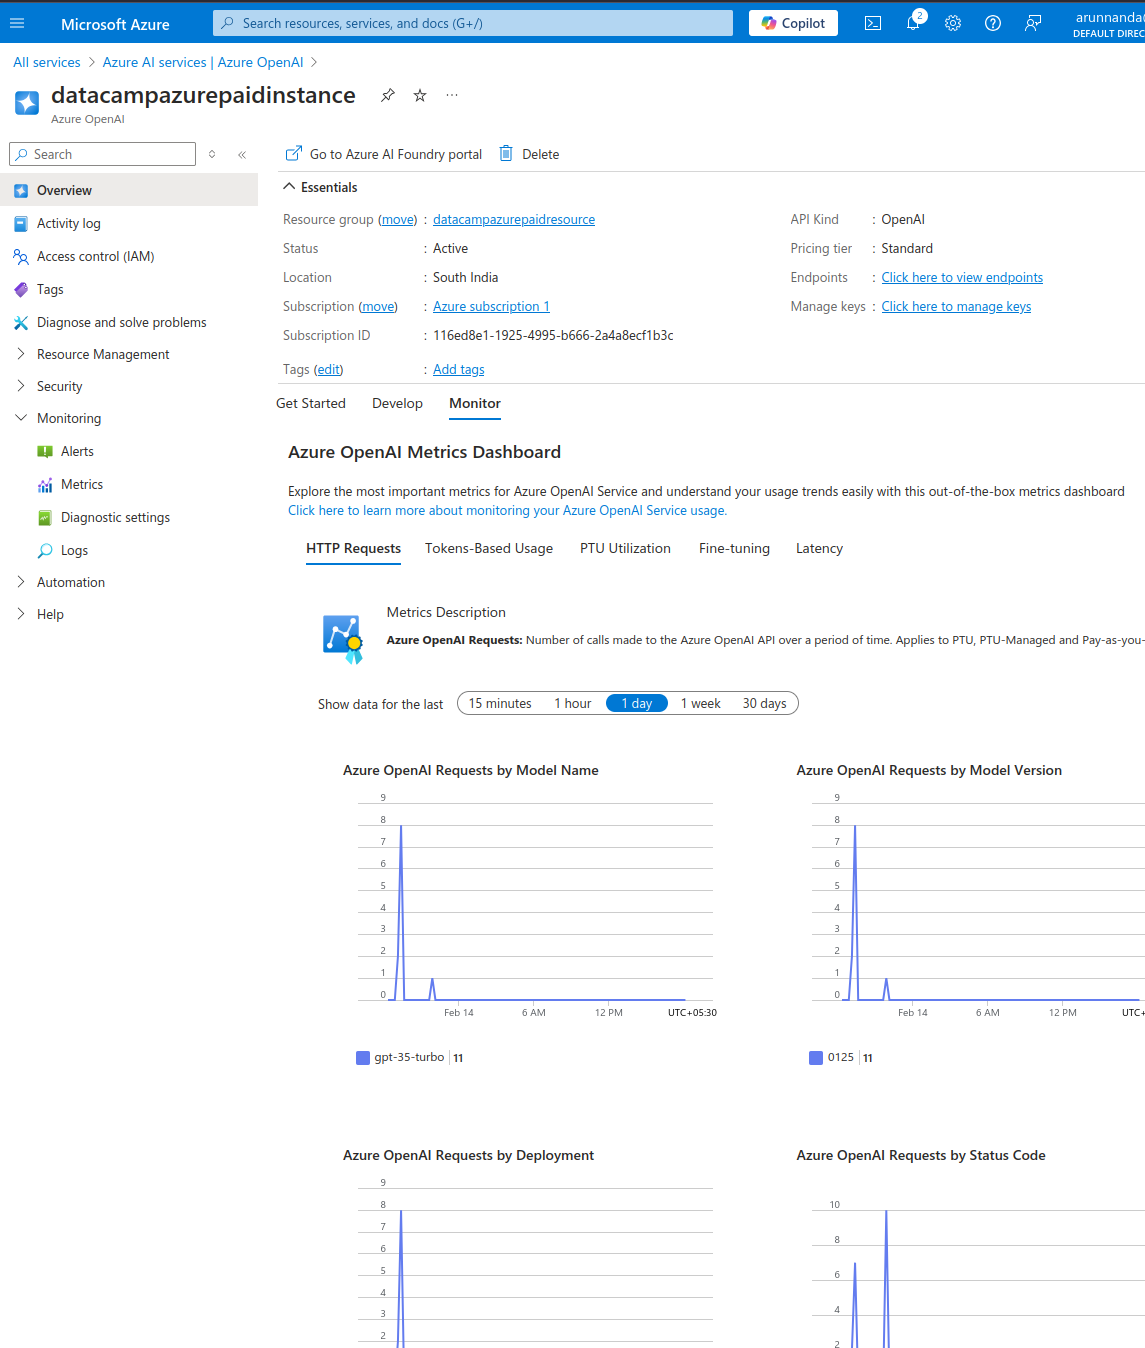The image size is (1145, 1348).
Task: Pin datacampazurepaidinstance to dashboard
Action: pos(388,95)
